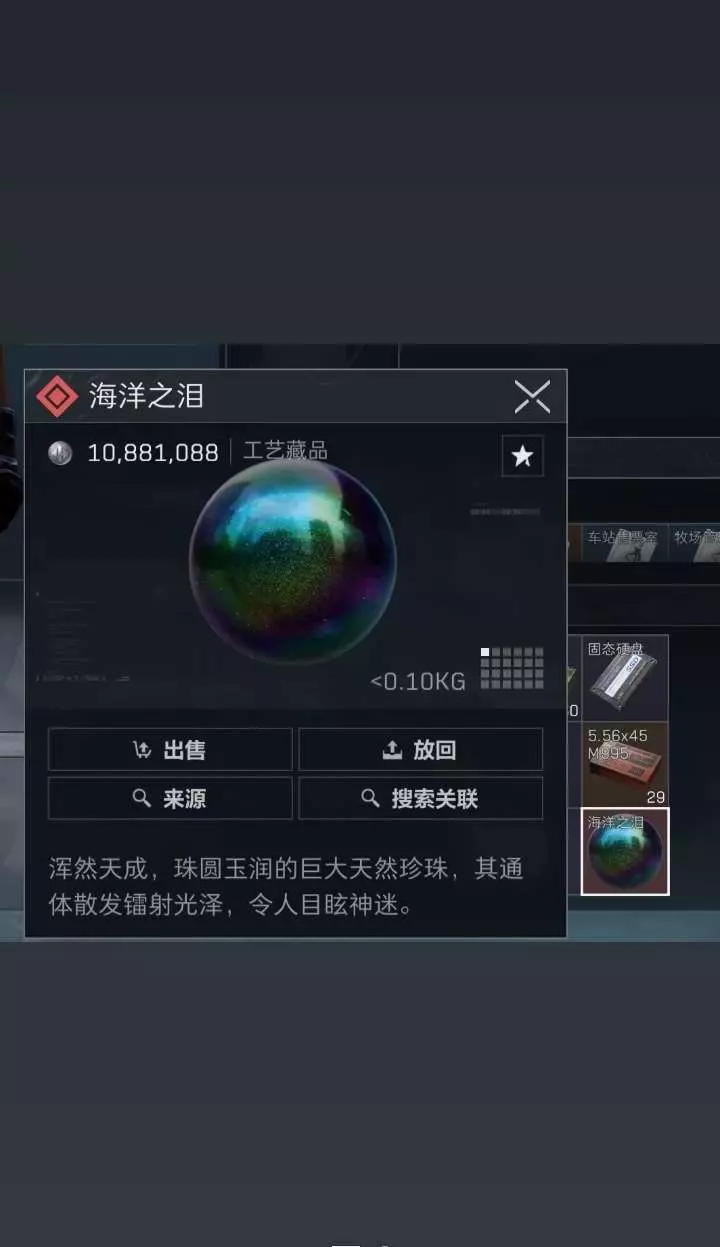Click the 出售 sell button

(x=170, y=750)
